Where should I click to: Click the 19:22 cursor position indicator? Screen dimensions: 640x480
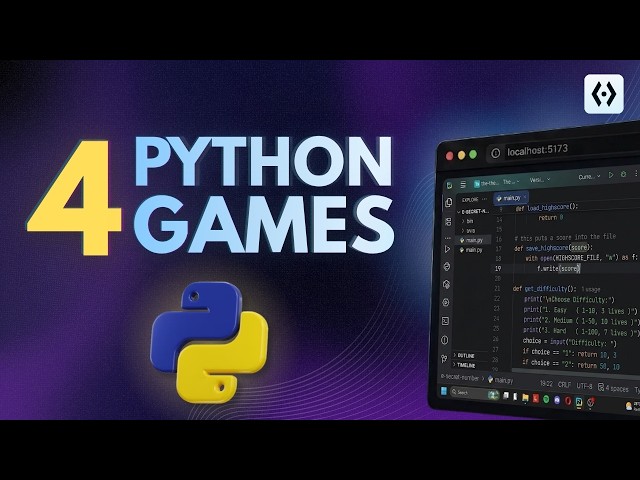tap(546, 384)
